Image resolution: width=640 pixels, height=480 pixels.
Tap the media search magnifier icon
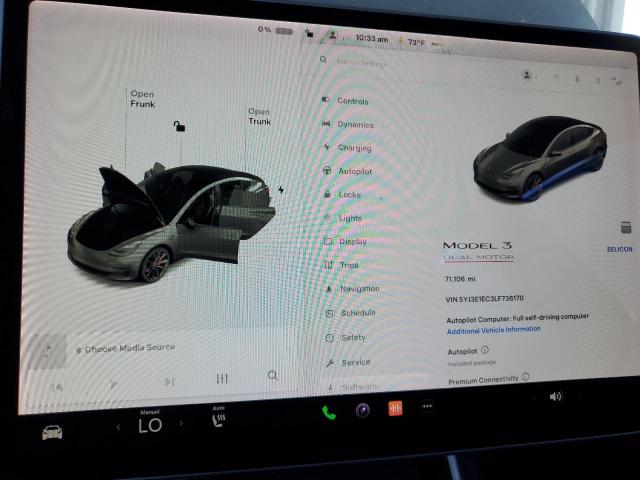tap(273, 375)
